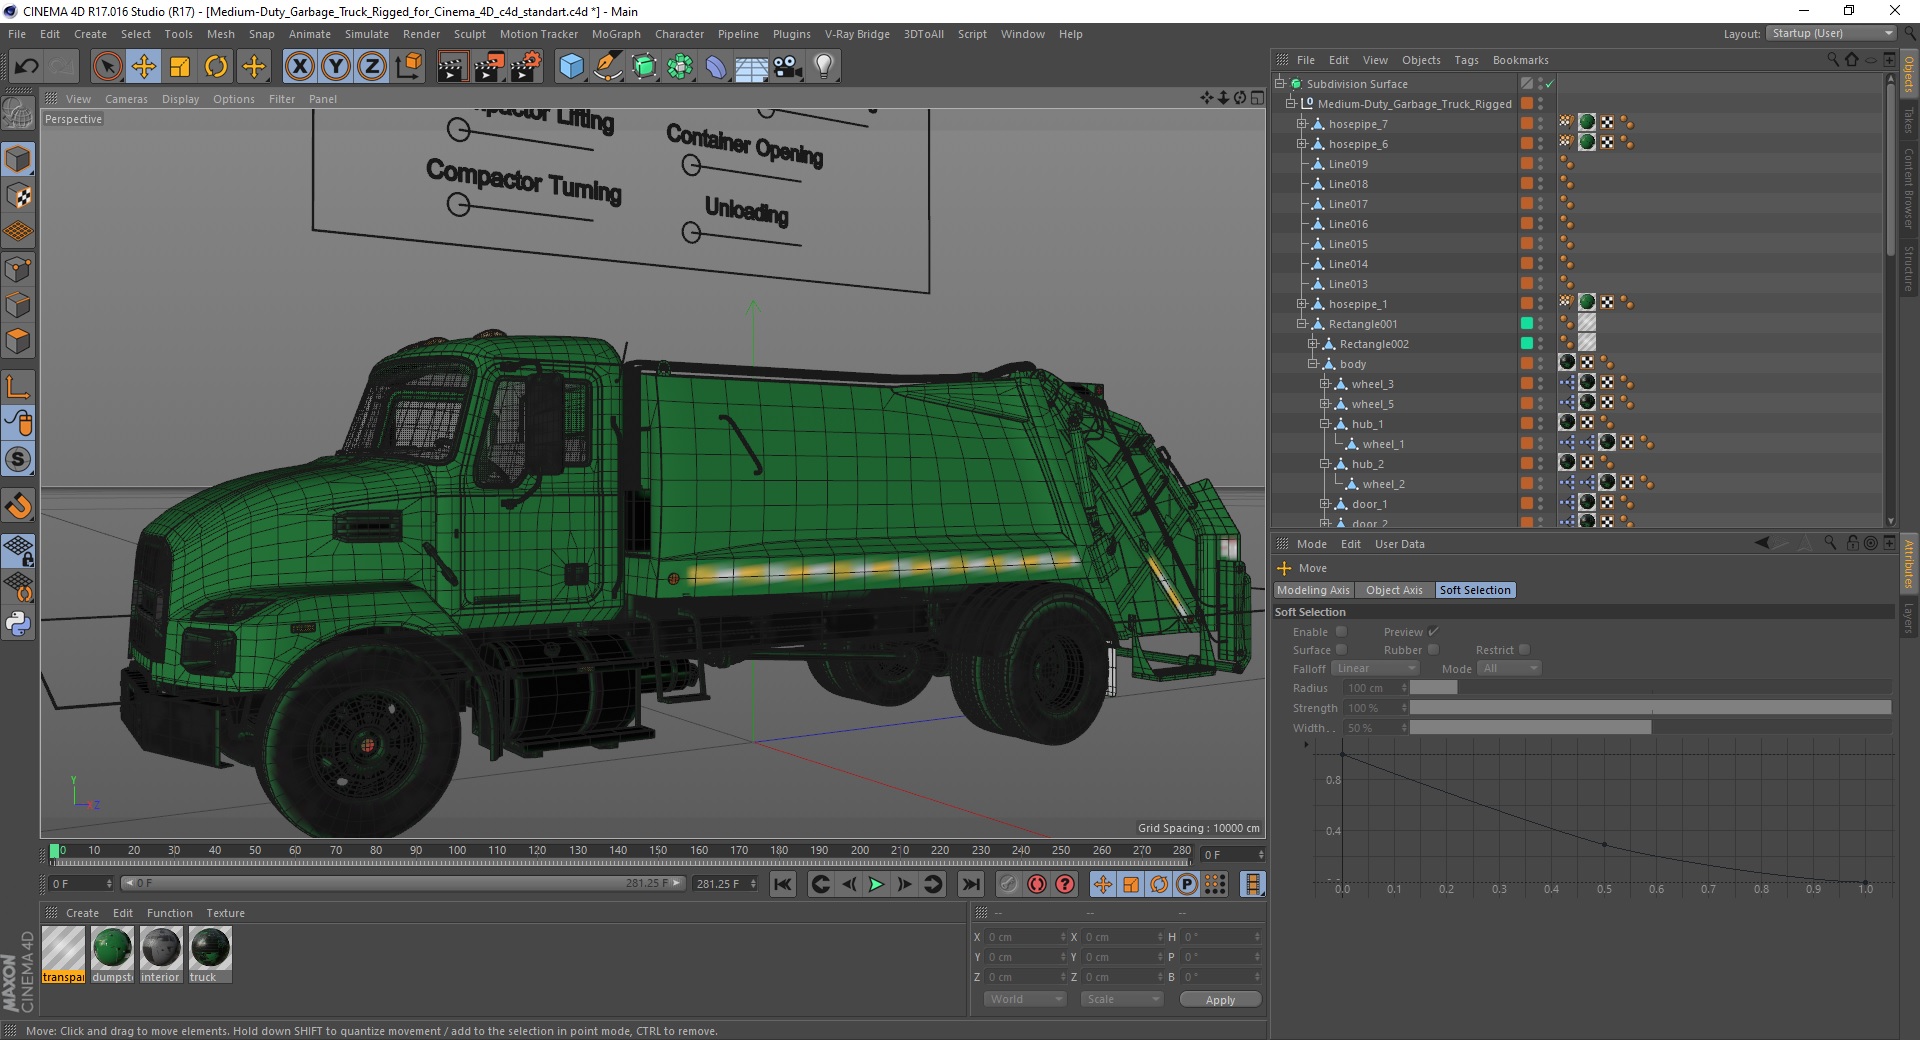Open Python script icon
Image resolution: width=1920 pixels, height=1040 pixels.
click(x=18, y=624)
